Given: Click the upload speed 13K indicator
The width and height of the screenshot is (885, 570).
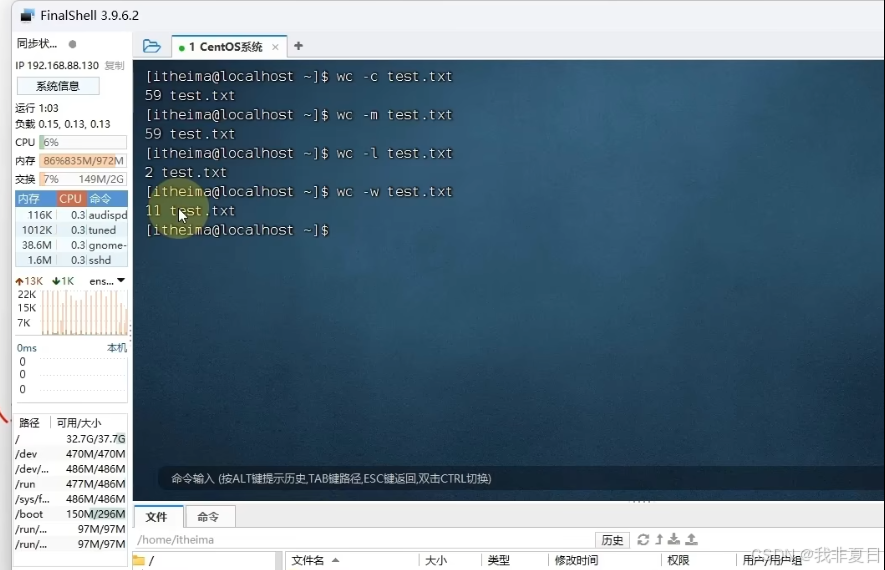Looking at the screenshot, I should (29, 281).
